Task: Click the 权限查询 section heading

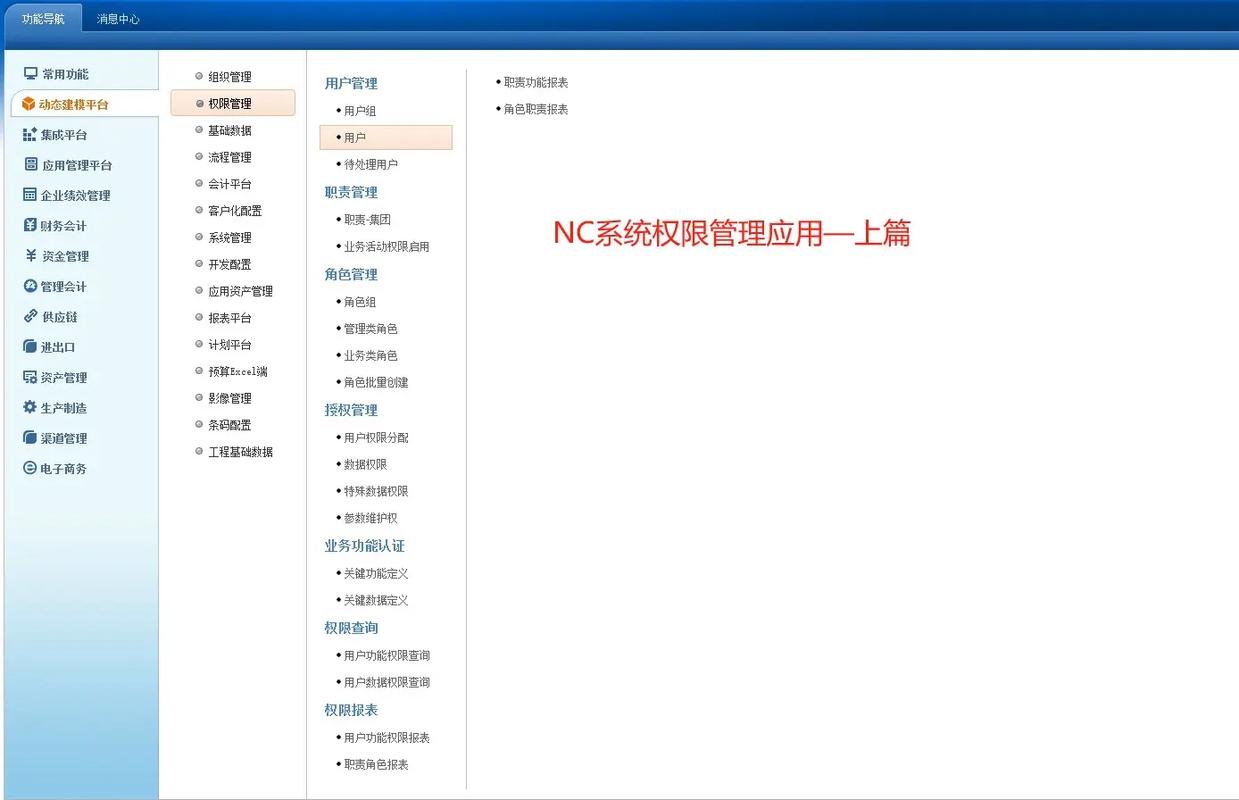Action: pyautogui.click(x=351, y=628)
